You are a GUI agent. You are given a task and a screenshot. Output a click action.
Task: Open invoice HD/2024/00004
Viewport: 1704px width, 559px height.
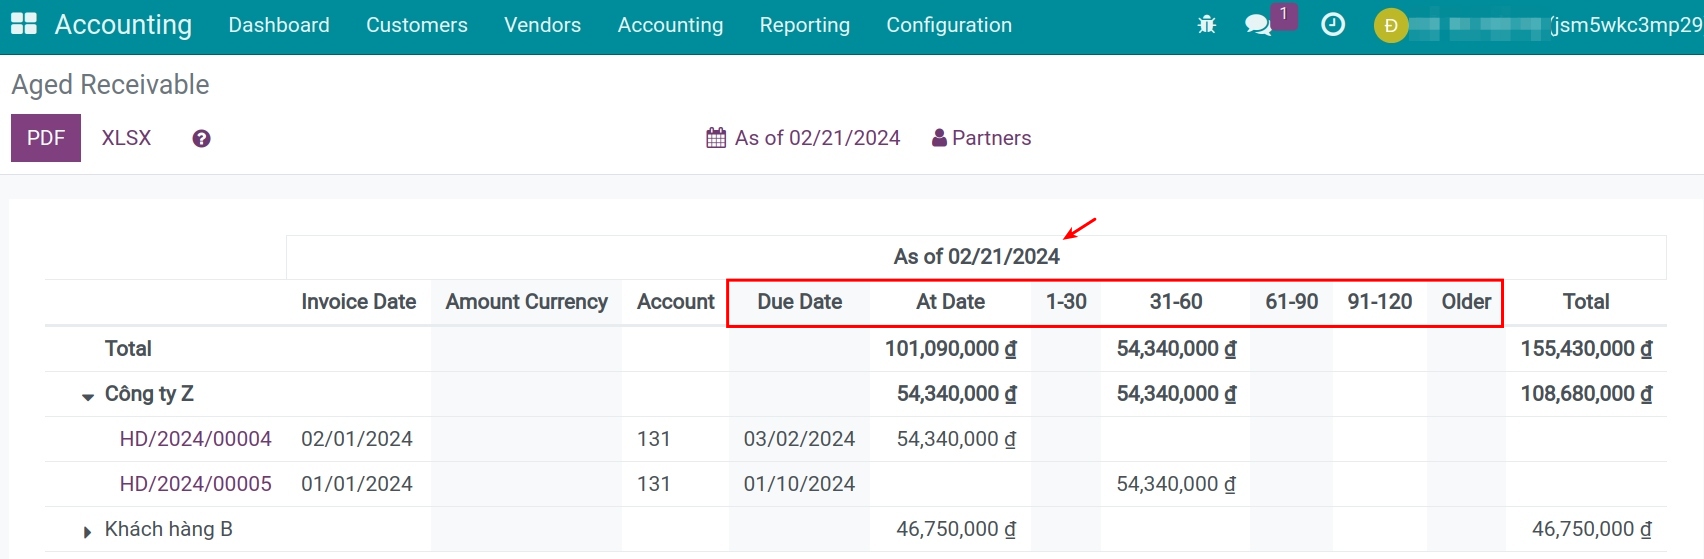[196, 439]
